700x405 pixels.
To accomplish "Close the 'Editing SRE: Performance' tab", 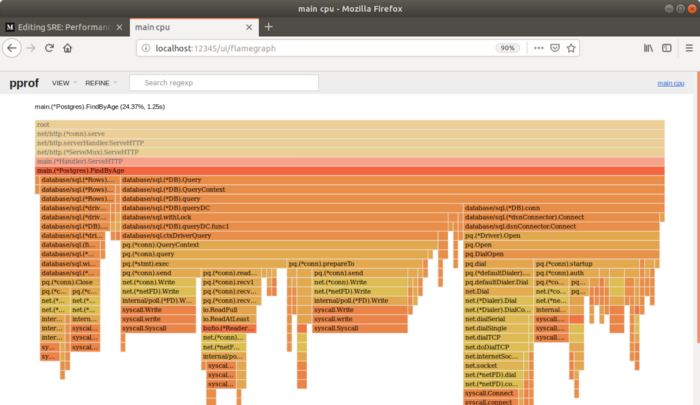I will coord(119,27).
